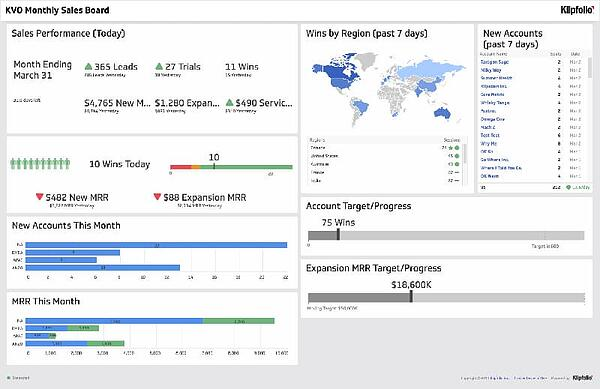This screenshot has width=600, height=389.
Task: Click the 75 Wins marker on the progress bar
Action: click(x=338, y=234)
